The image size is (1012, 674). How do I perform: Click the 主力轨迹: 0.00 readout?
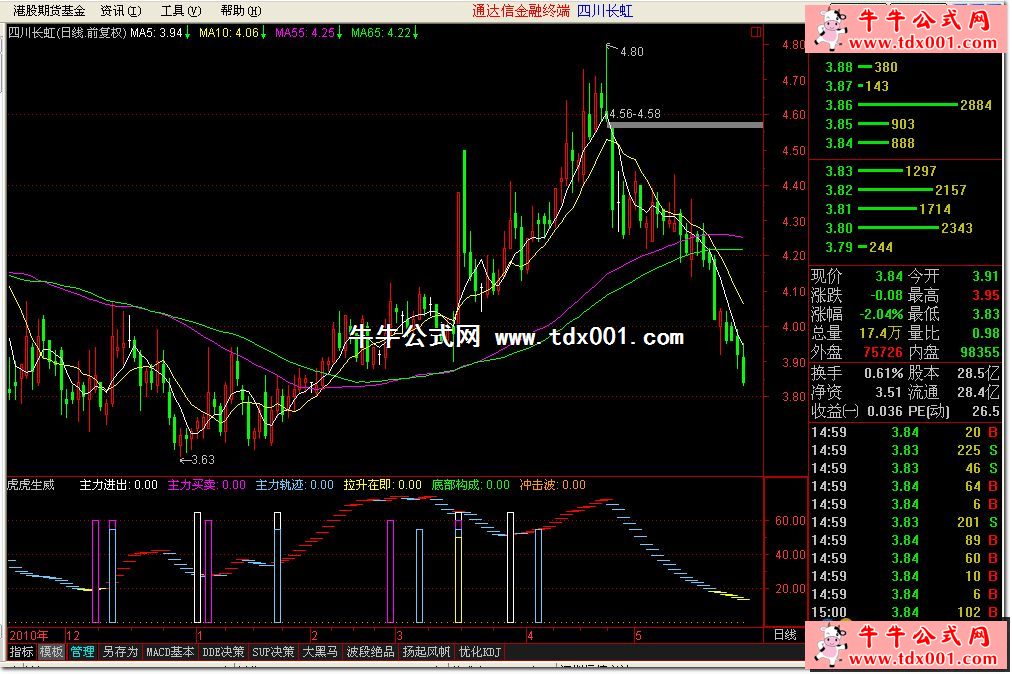coord(294,485)
